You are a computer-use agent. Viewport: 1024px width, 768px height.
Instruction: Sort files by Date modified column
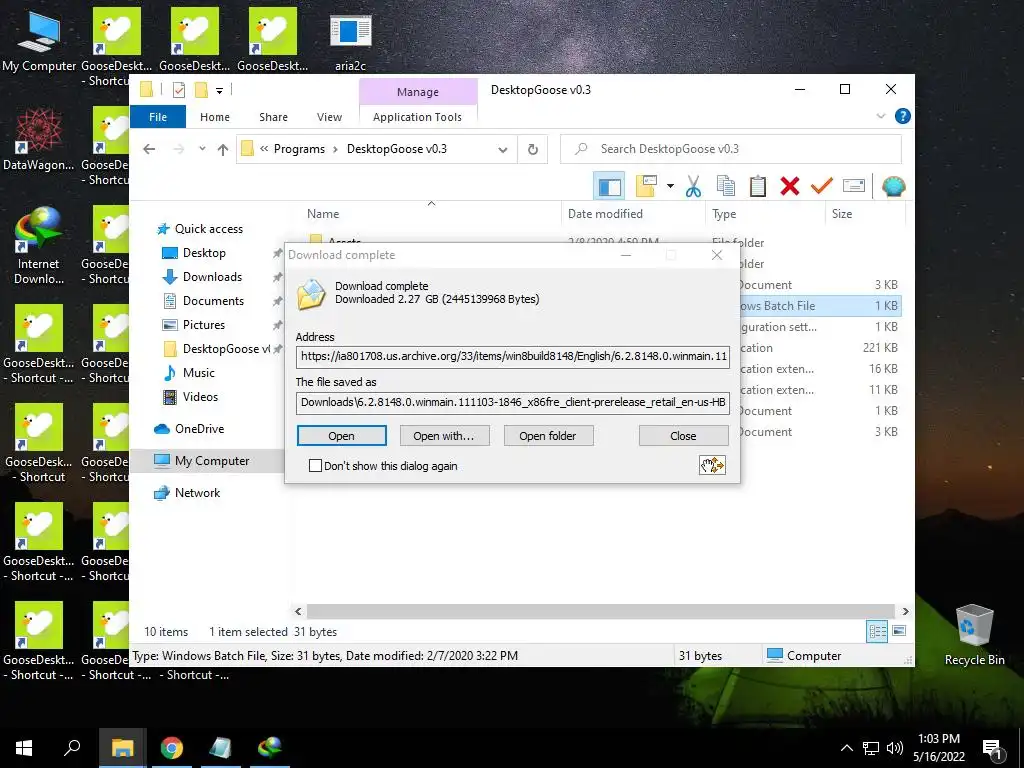click(605, 214)
